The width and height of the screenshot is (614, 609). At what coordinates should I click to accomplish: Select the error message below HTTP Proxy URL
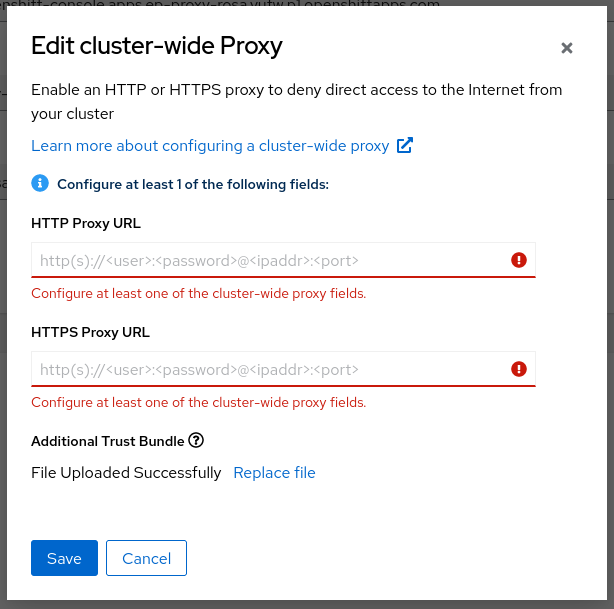(x=199, y=294)
